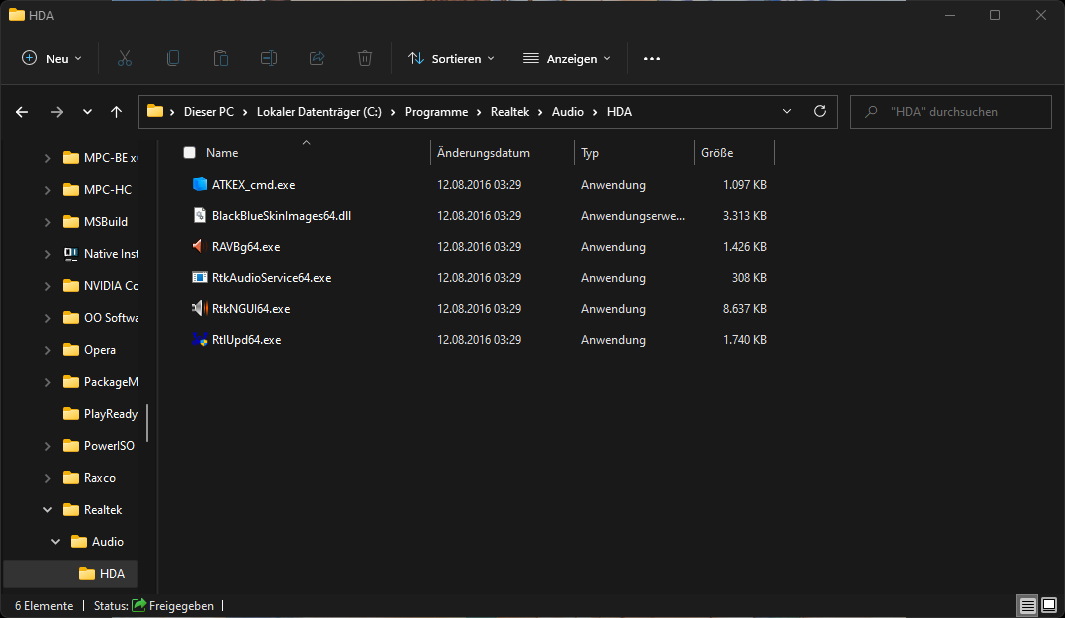Select the Raxco folder in tree
This screenshot has height=618, width=1065.
pyautogui.click(x=99, y=477)
